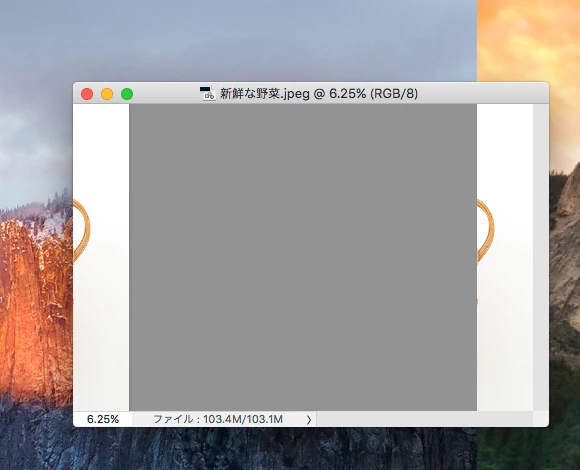This screenshot has width=580, height=470.
Task: Open the status bar info arrow menu
Action: coord(309,419)
